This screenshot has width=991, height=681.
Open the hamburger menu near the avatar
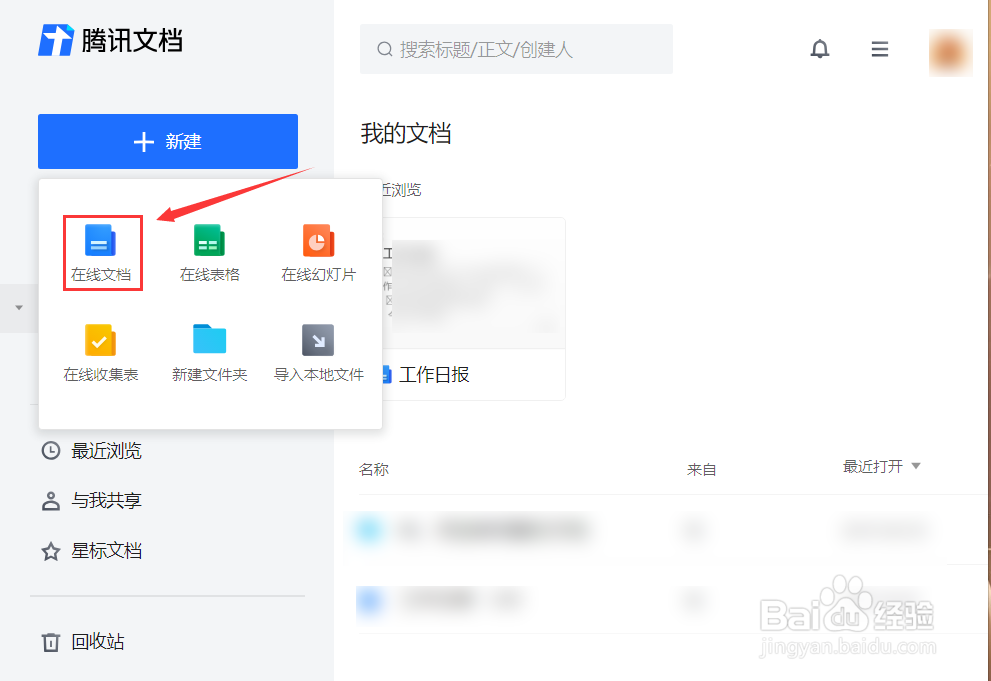coord(879,48)
